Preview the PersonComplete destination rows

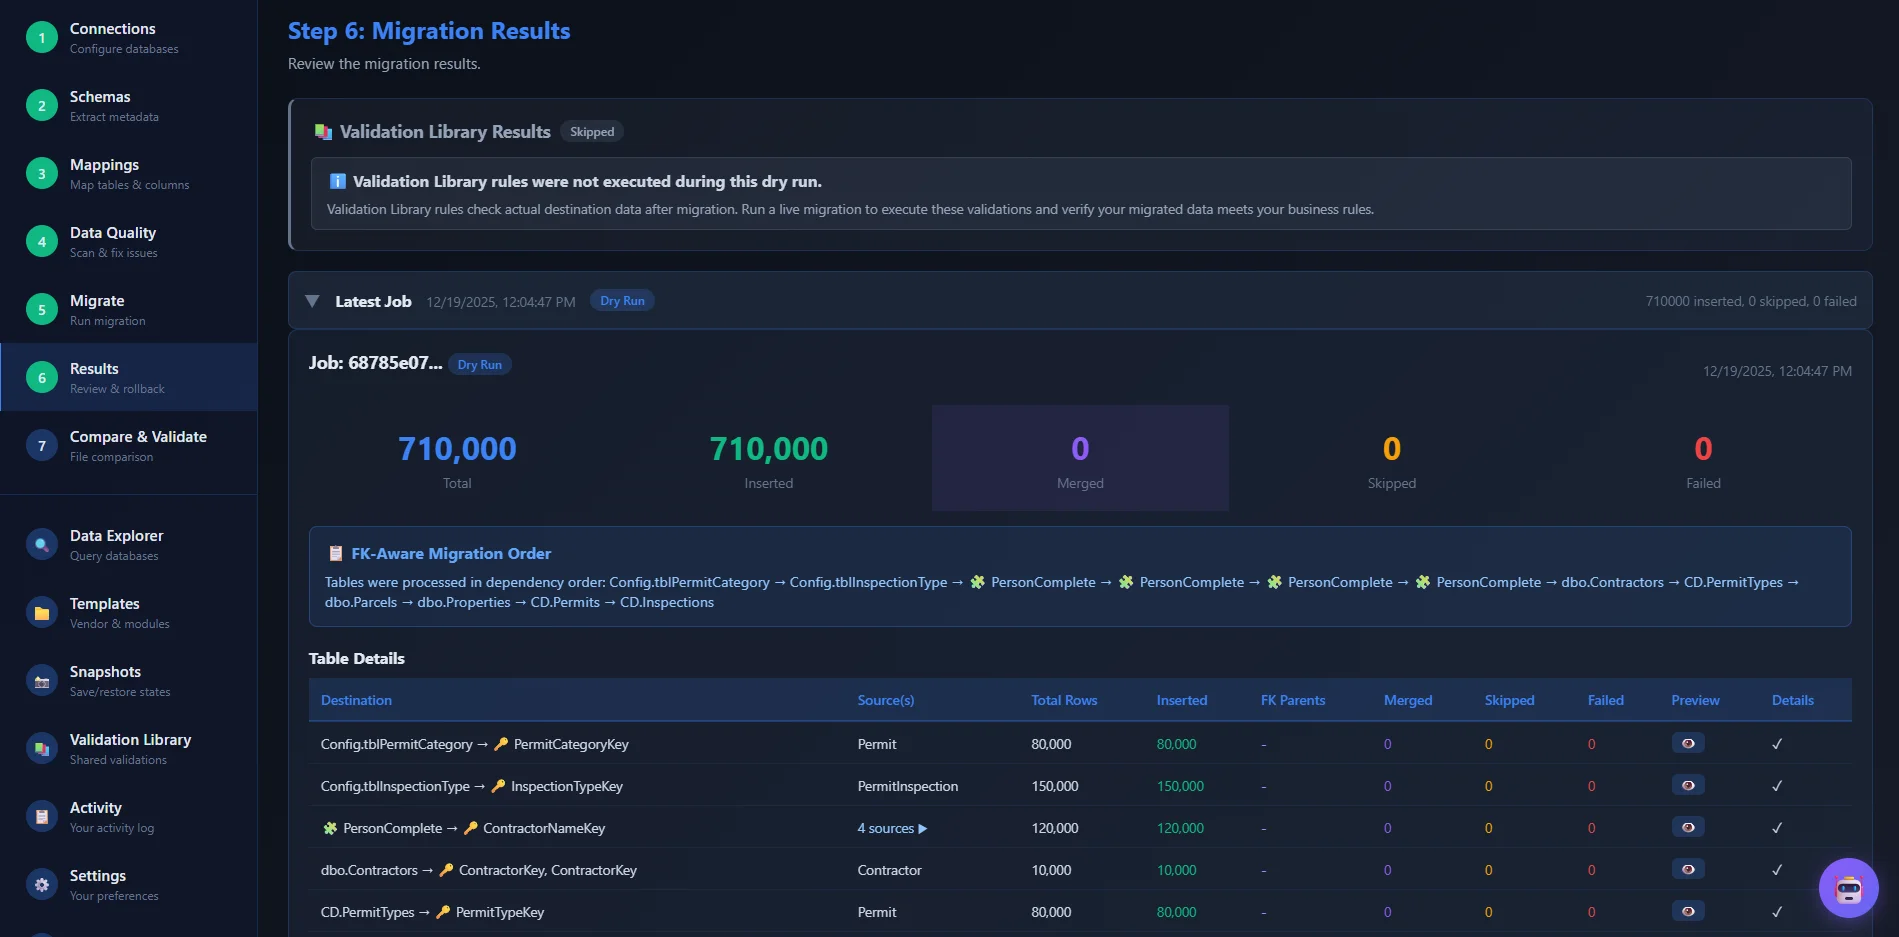point(1688,827)
